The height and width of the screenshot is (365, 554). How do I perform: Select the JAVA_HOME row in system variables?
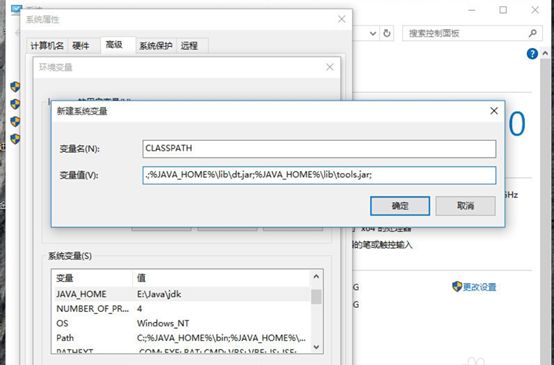pyautogui.click(x=182, y=294)
